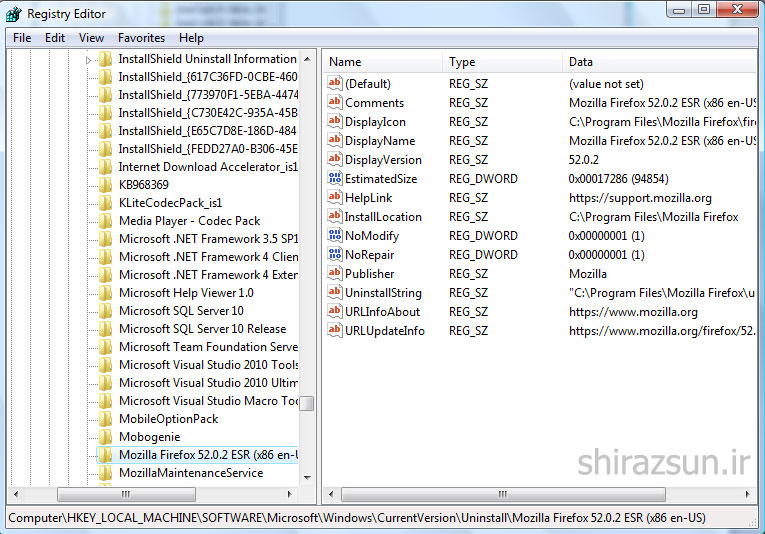Click the binary icon beside EstimatedSize

335,178
